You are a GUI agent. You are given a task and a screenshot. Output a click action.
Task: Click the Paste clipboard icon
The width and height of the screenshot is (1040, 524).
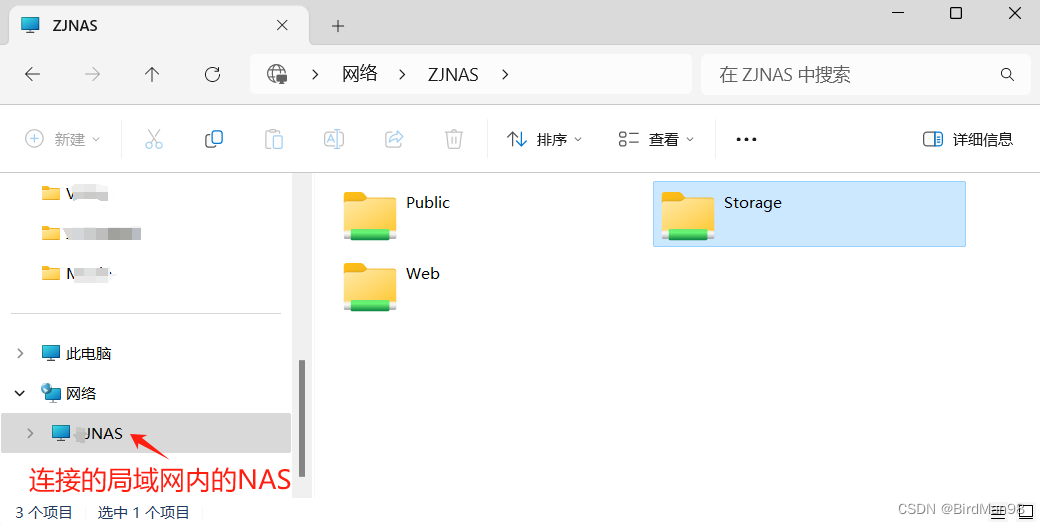point(274,139)
